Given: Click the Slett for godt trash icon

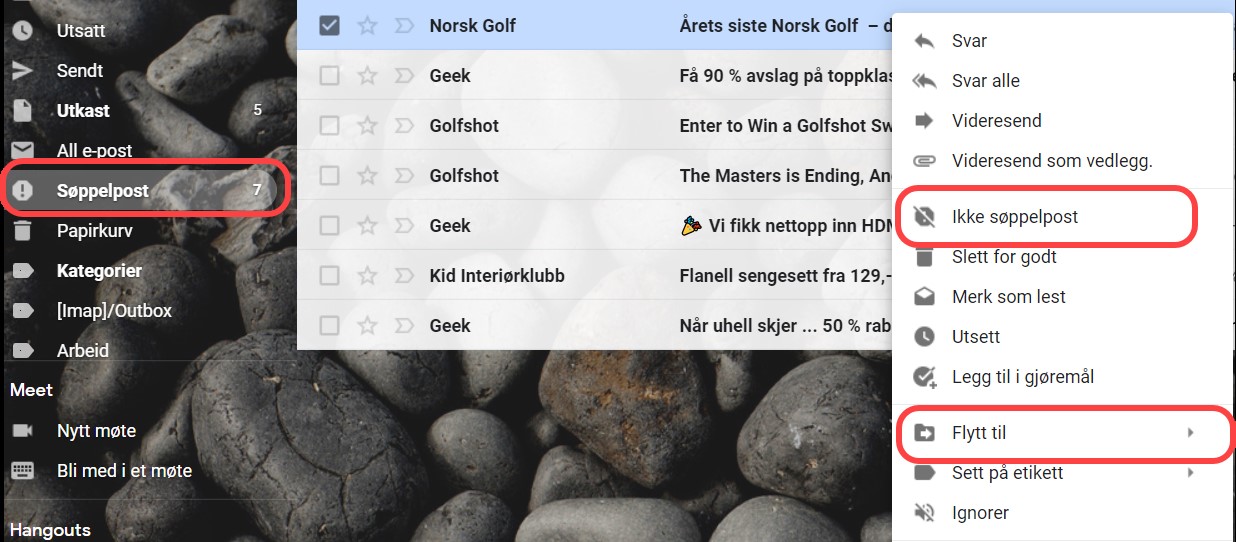Looking at the screenshot, I should [x=925, y=257].
